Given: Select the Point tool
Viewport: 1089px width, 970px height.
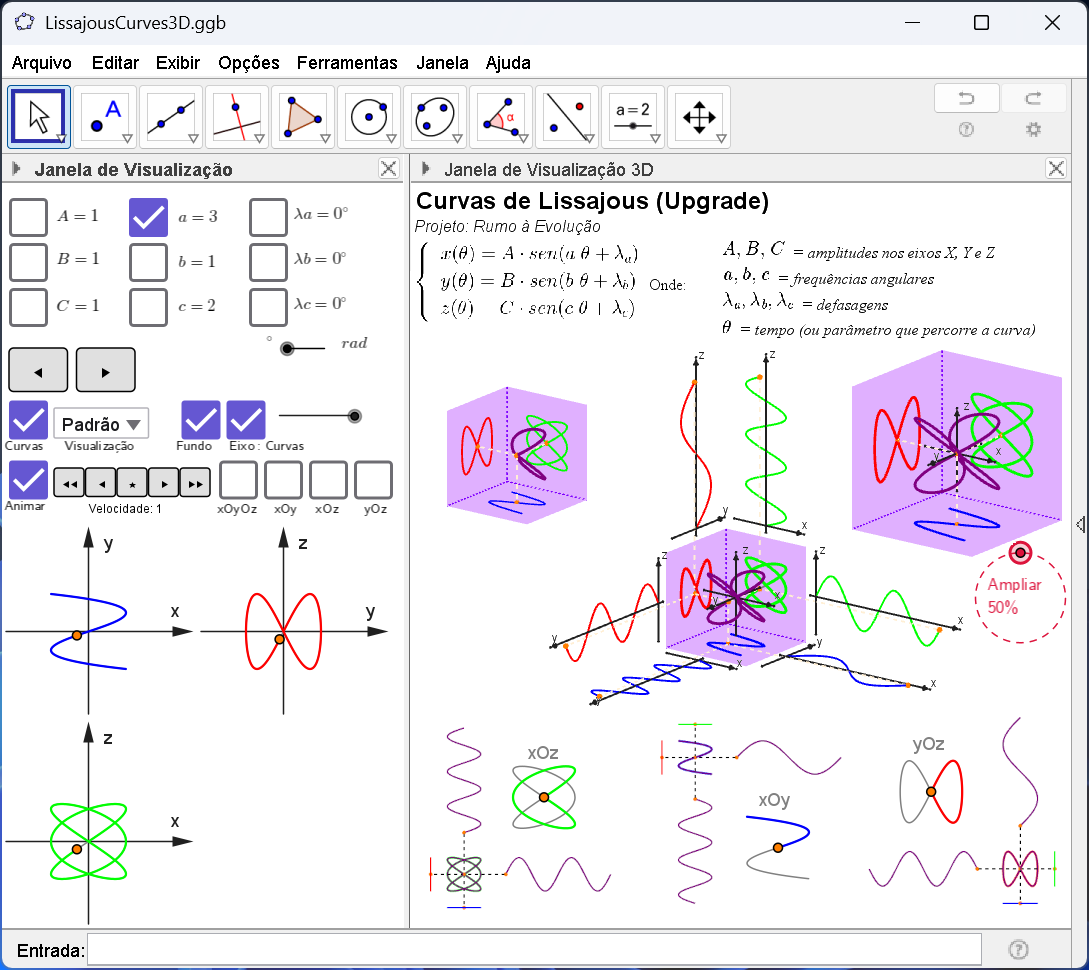Looking at the screenshot, I should [104, 116].
